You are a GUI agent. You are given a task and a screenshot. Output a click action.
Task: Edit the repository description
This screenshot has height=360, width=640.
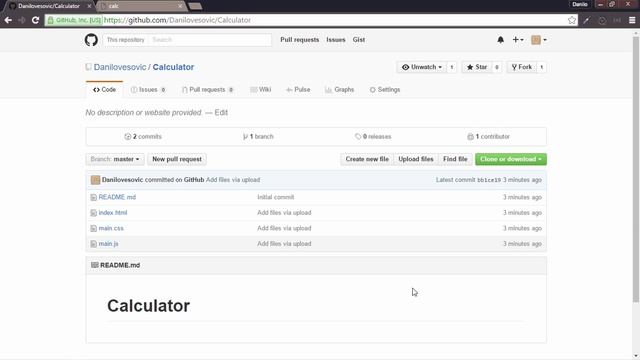coord(221,113)
